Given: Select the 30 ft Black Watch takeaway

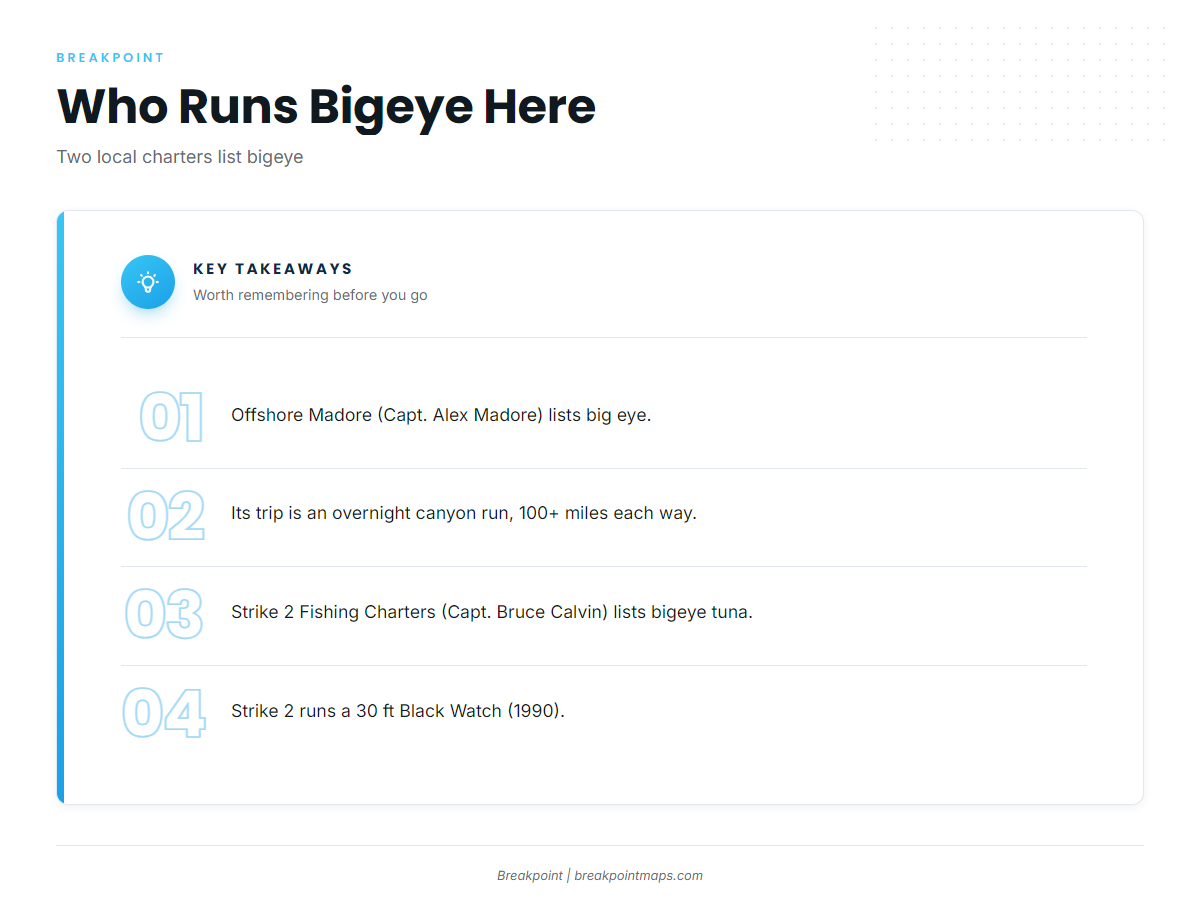Looking at the screenshot, I should tap(398, 711).
